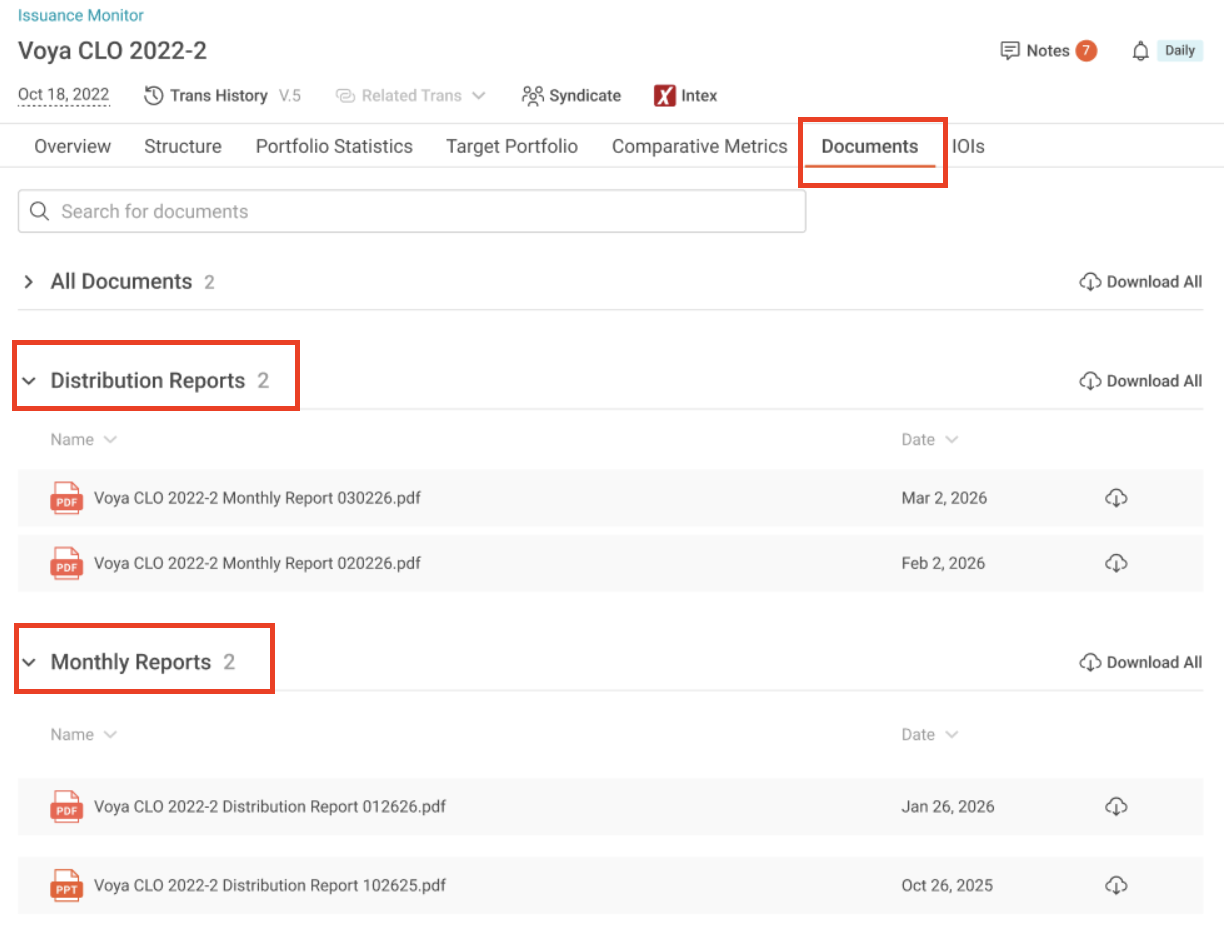Open the Notes panel
Screen dimensions: 1224x950
[x=1047, y=51]
